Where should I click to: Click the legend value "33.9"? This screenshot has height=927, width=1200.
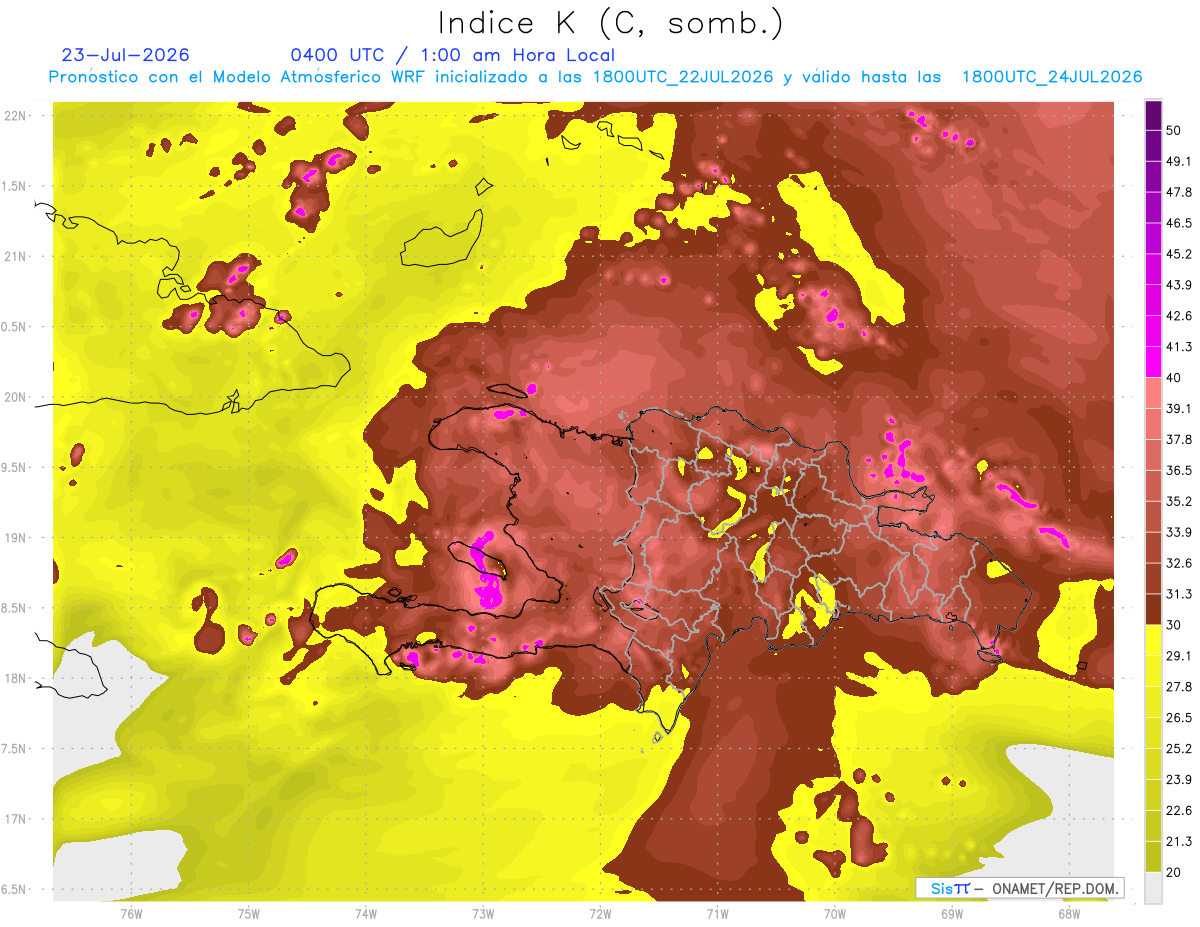(1178, 532)
